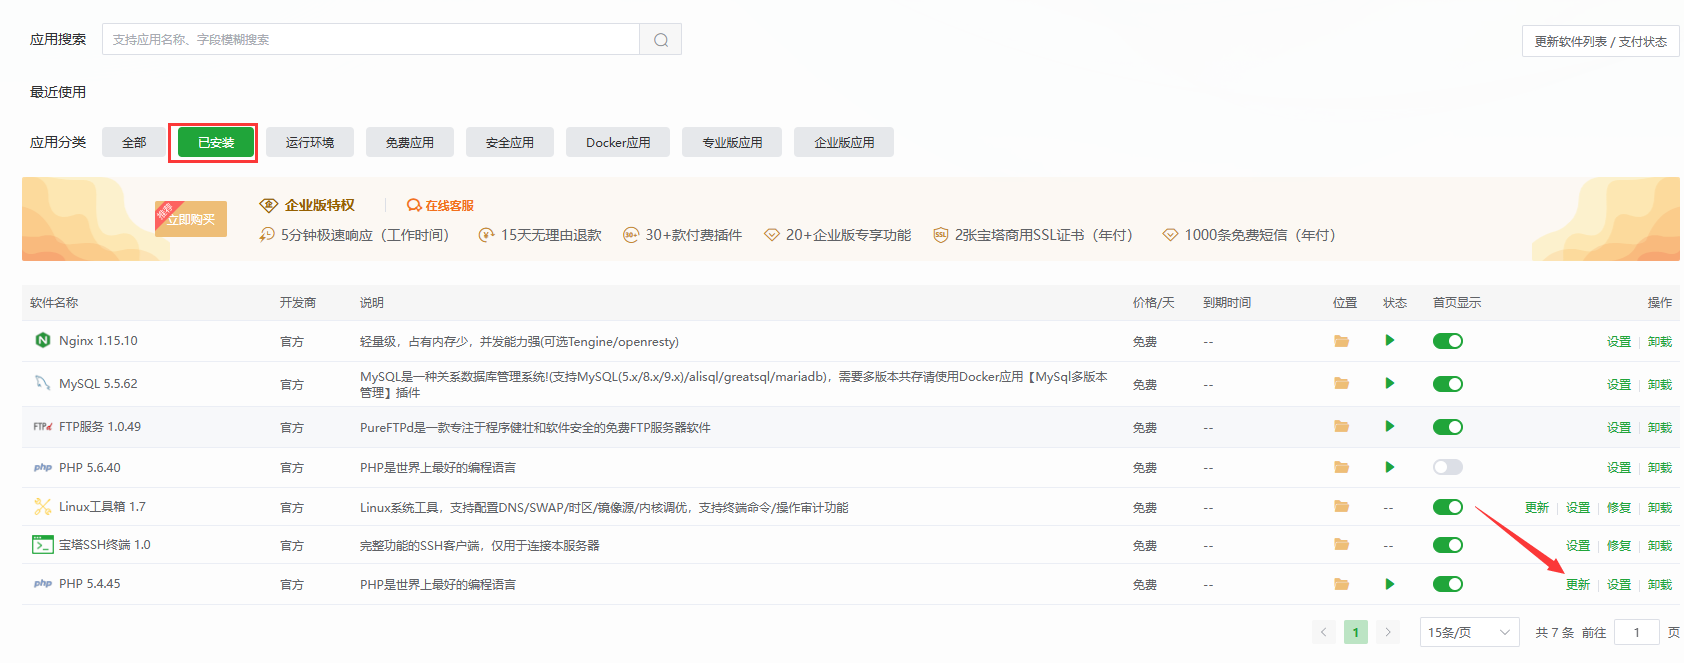This screenshot has height=663, width=1684.
Task: Enable homepage display for PHP 5.6.40
Action: click(x=1448, y=467)
